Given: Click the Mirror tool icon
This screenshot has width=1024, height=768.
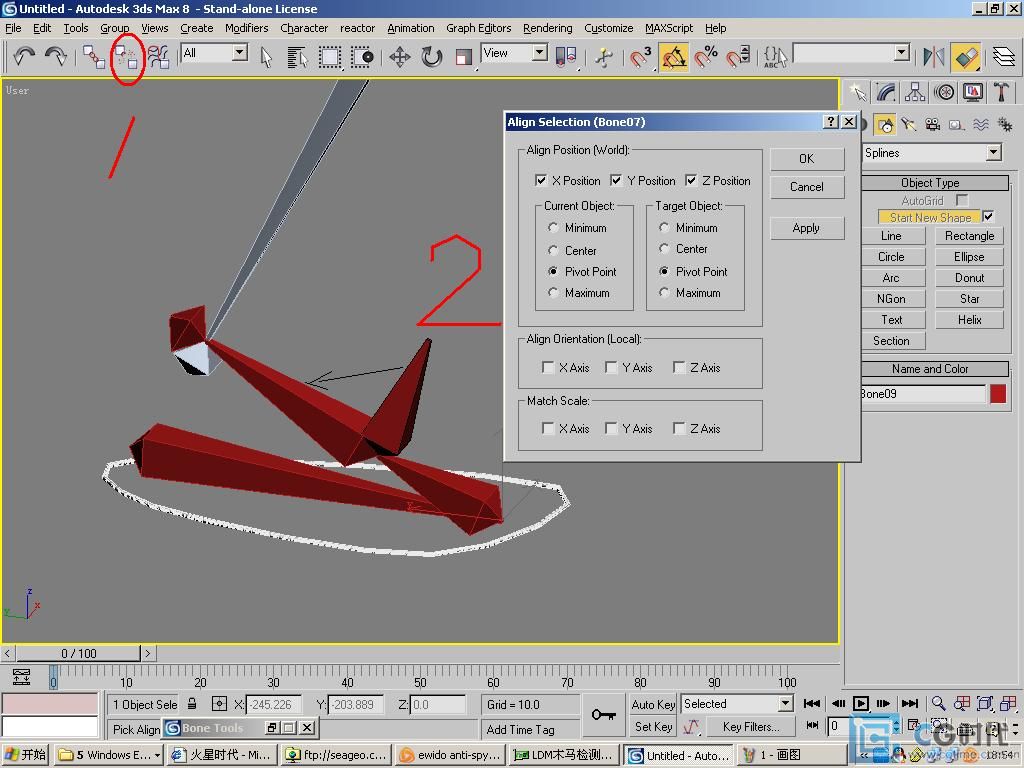Looking at the screenshot, I should (x=934, y=57).
